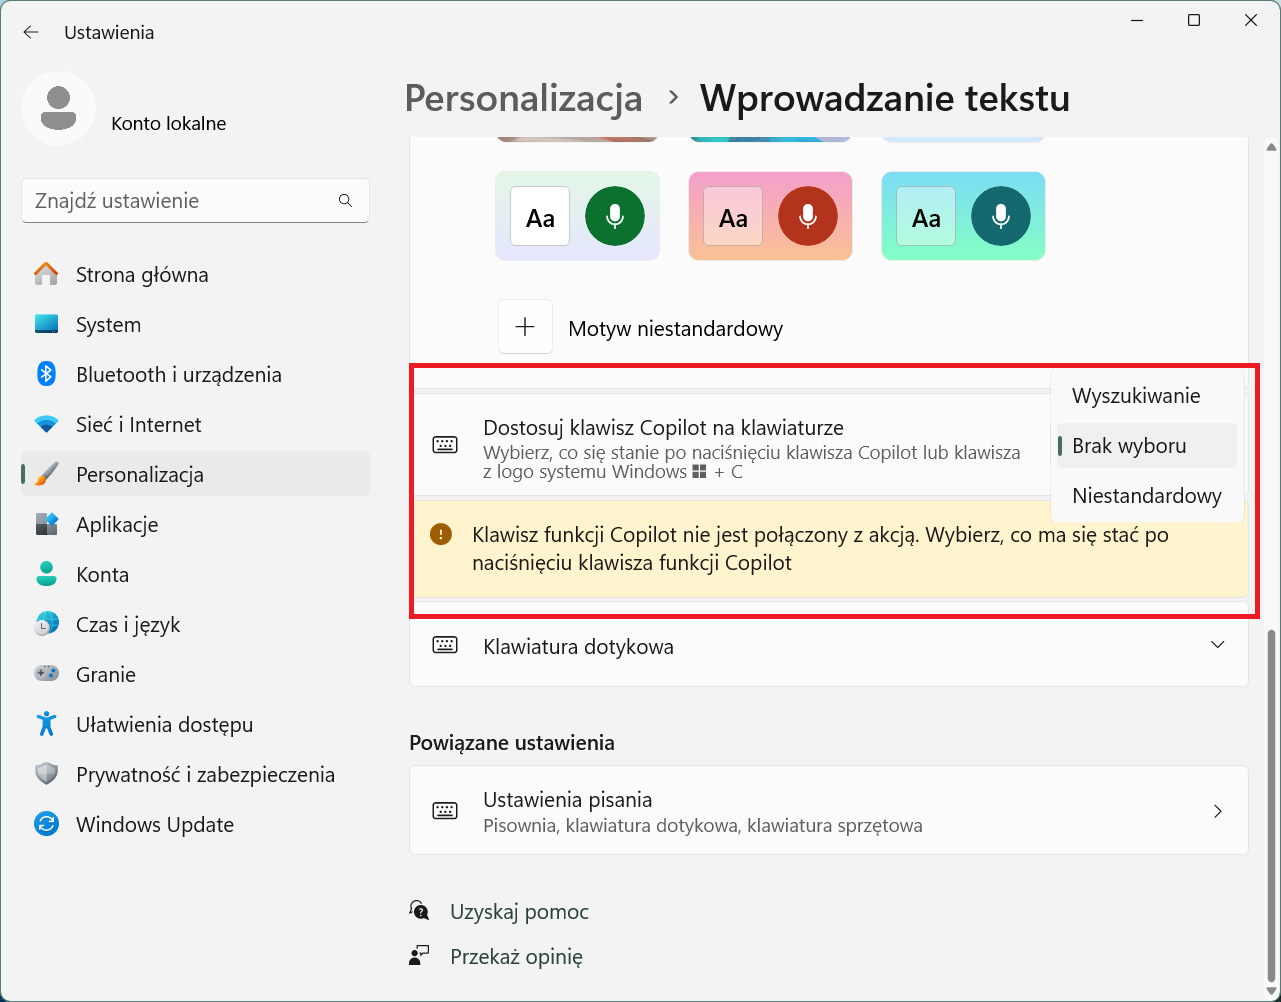Image resolution: width=1281 pixels, height=1002 pixels.
Task: Click Motyw niestandardowy label
Action: point(675,328)
